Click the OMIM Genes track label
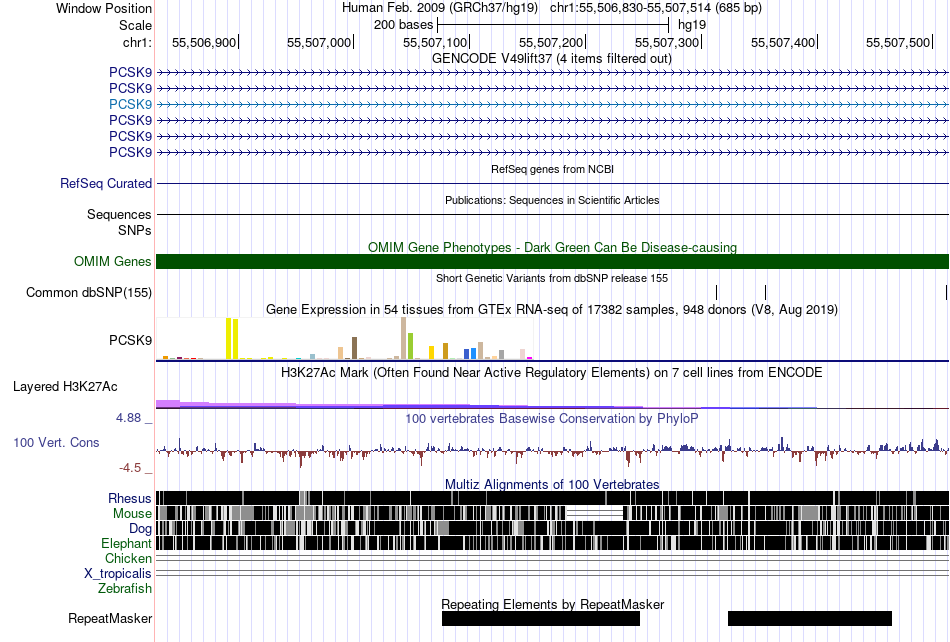 113,261
